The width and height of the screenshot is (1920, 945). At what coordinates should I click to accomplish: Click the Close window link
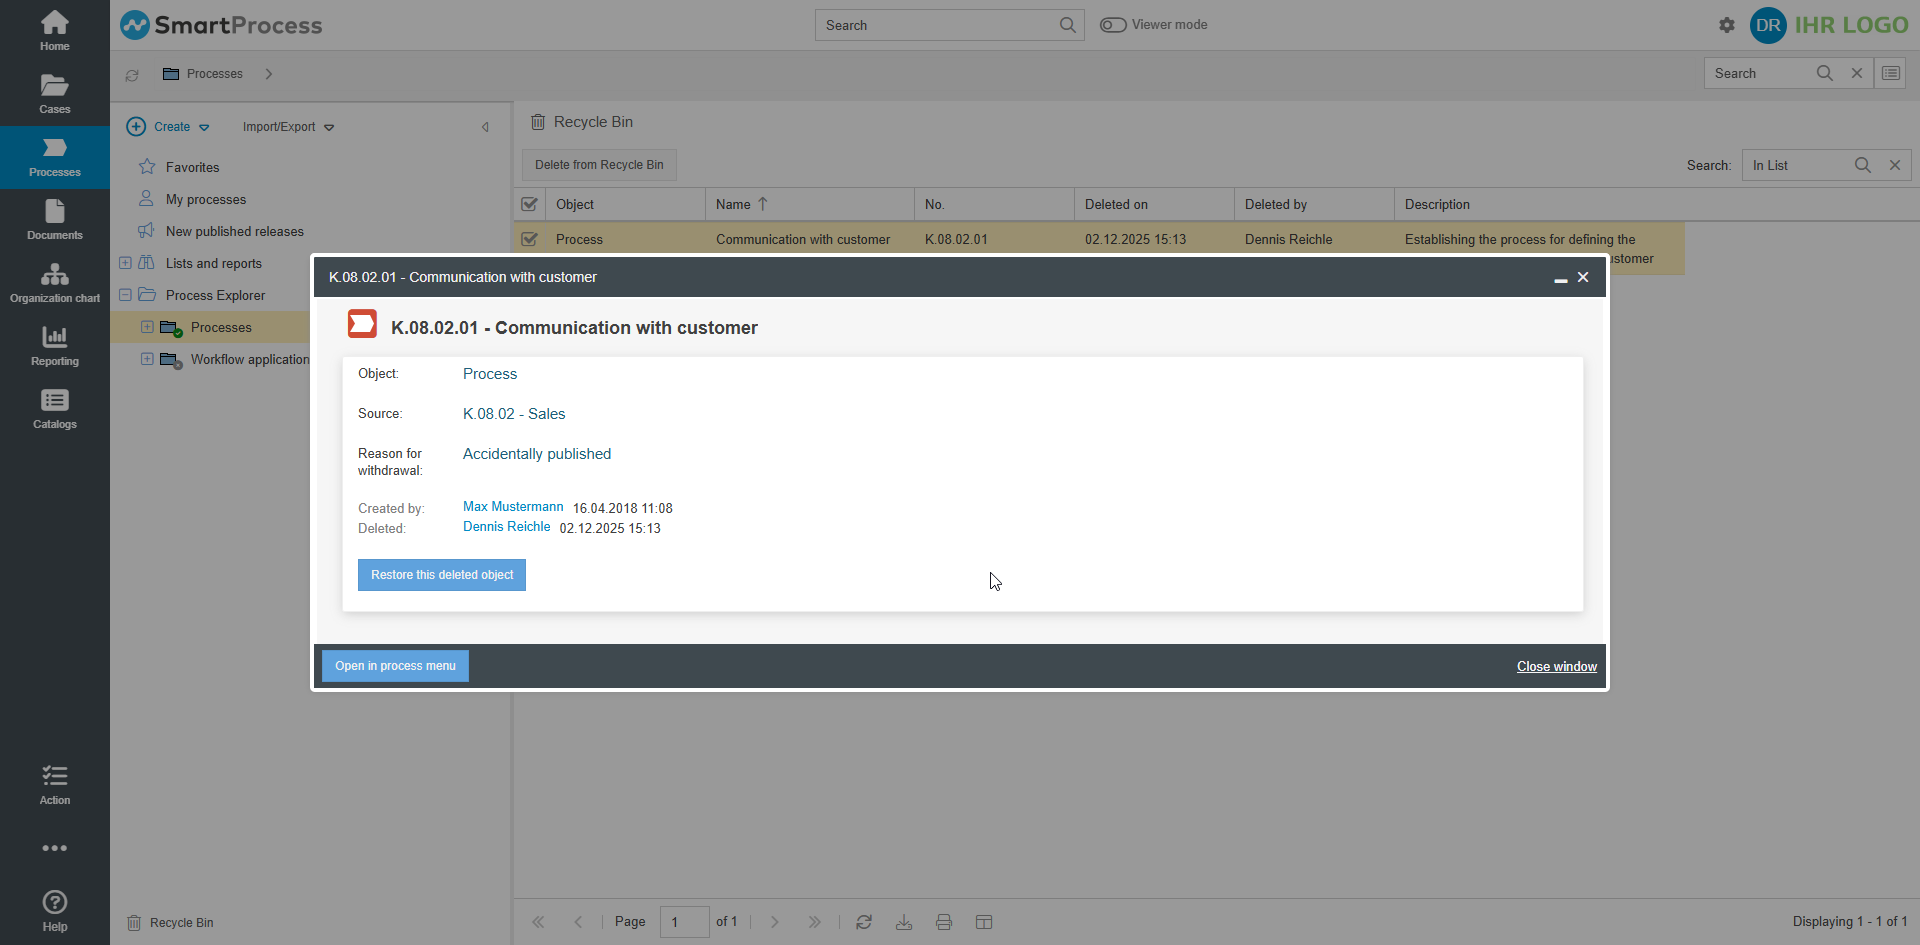coord(1557,667)
